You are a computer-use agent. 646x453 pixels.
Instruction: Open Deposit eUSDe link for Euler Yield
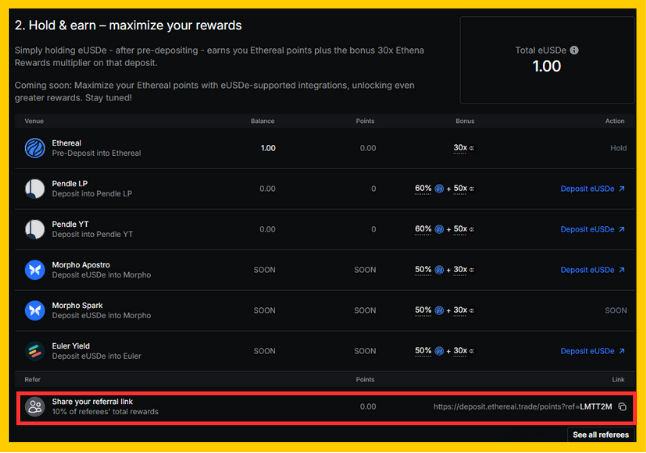[592, 351]
